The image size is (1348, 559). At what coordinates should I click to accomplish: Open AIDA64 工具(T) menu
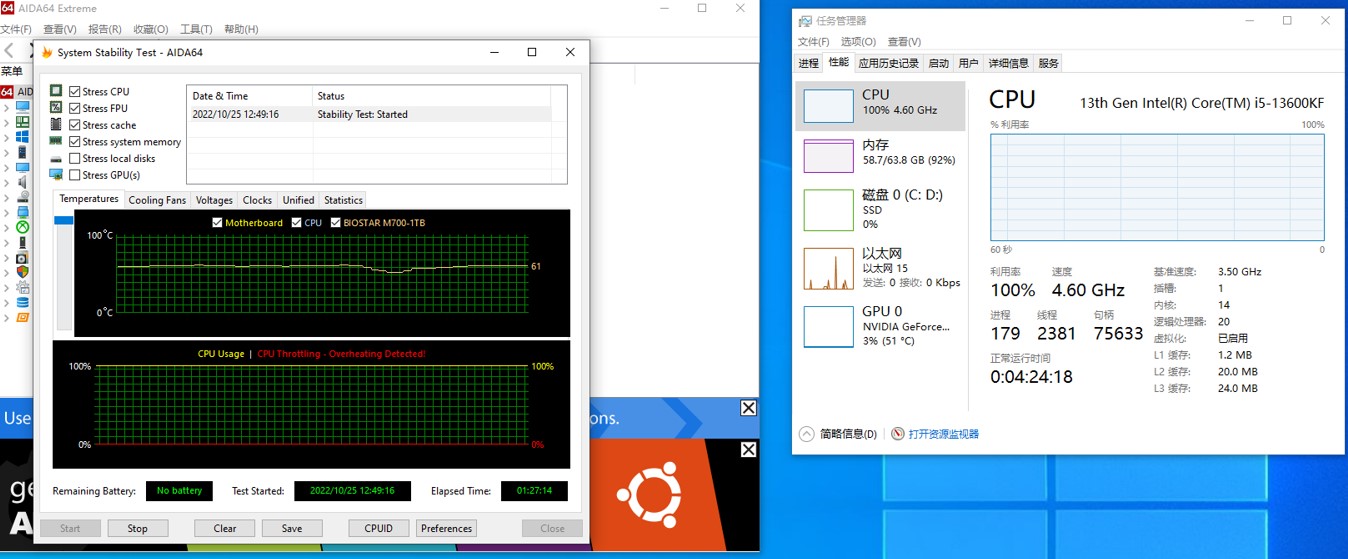[195, 29]
